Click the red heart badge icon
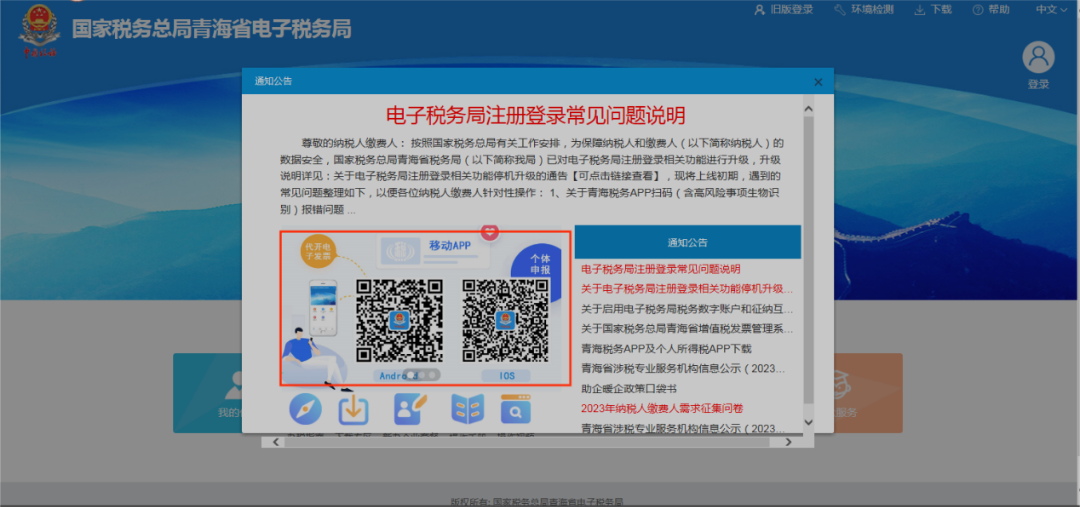The height and width of the screenshot is (507, 1080). pyautogui.click(x=489, y=232)
